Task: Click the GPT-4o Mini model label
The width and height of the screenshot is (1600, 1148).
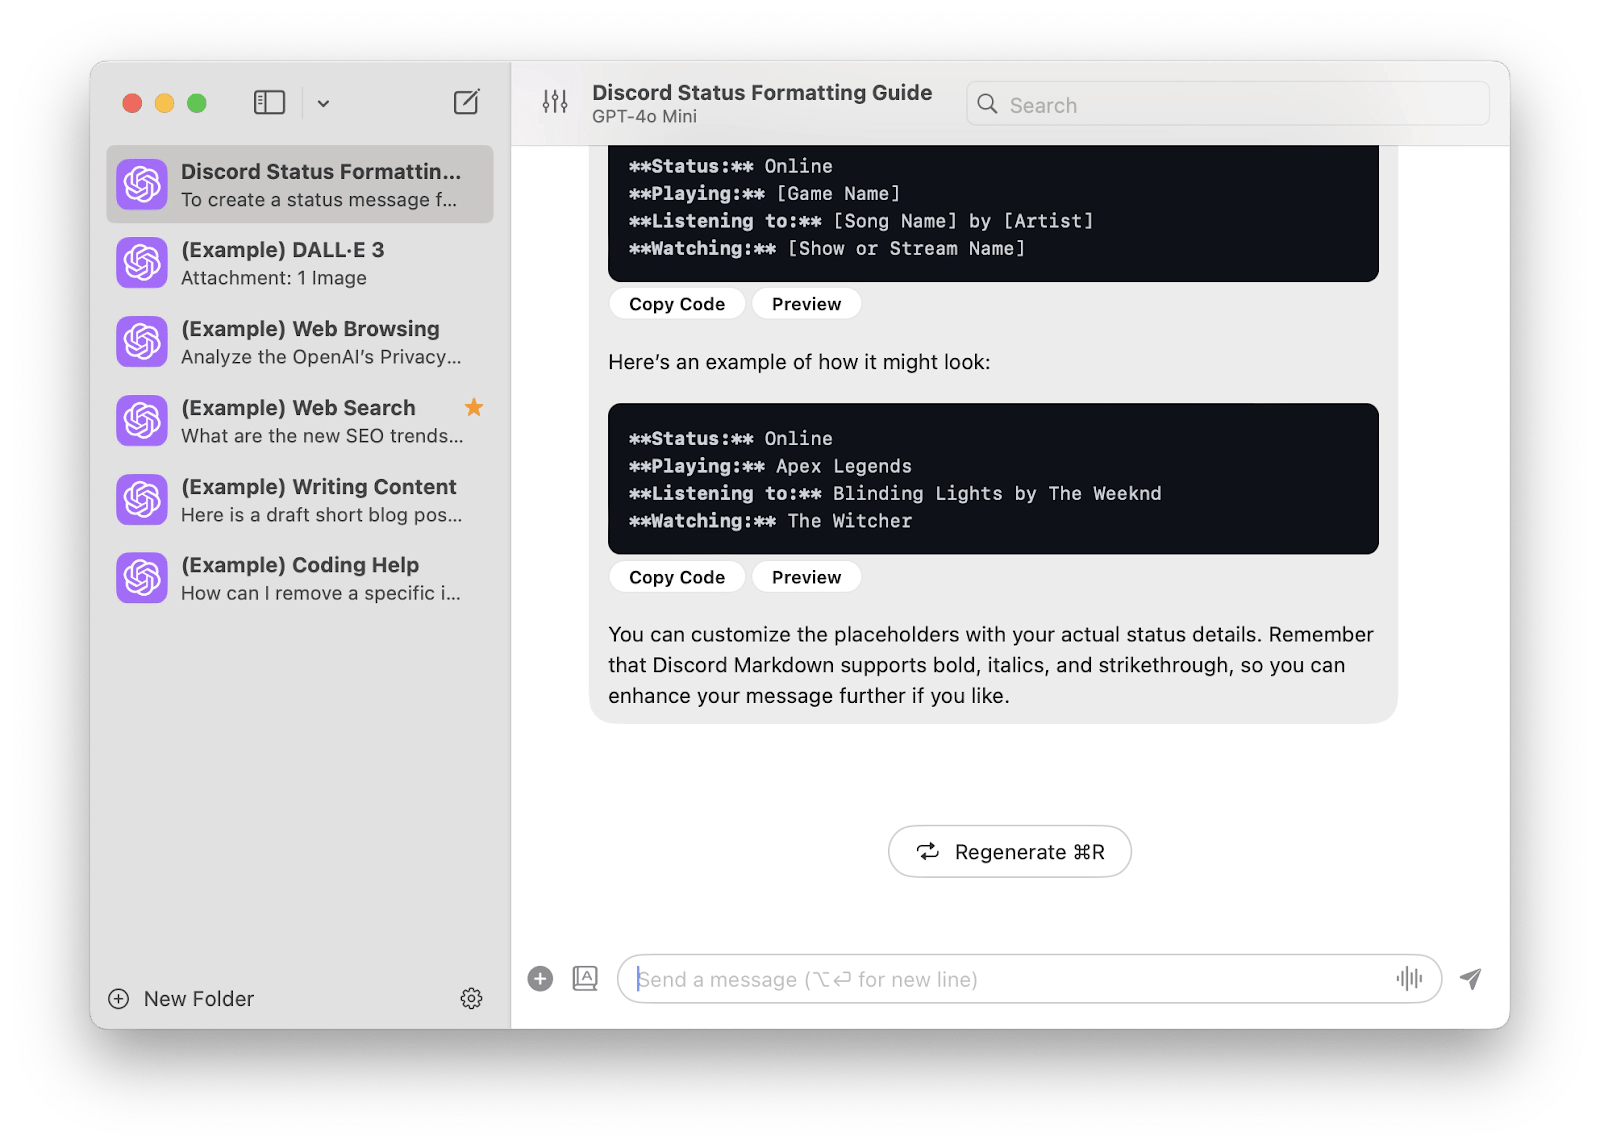Action: point(644,117)
